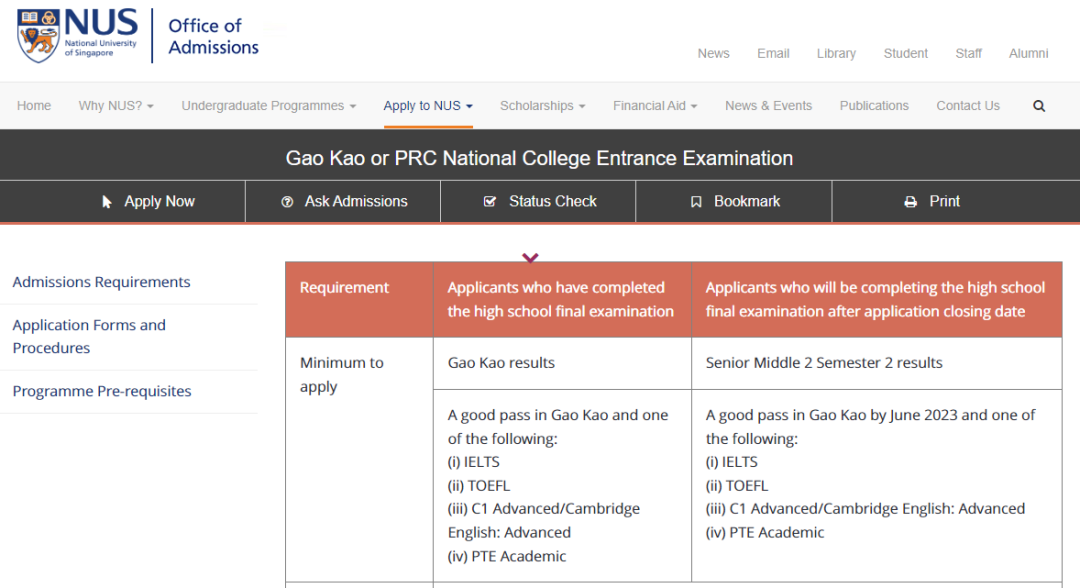The width and height of the screenshot is (1080, 588).
Task: Open the Apply to NUS dropdown
Action: pos(428,106)
